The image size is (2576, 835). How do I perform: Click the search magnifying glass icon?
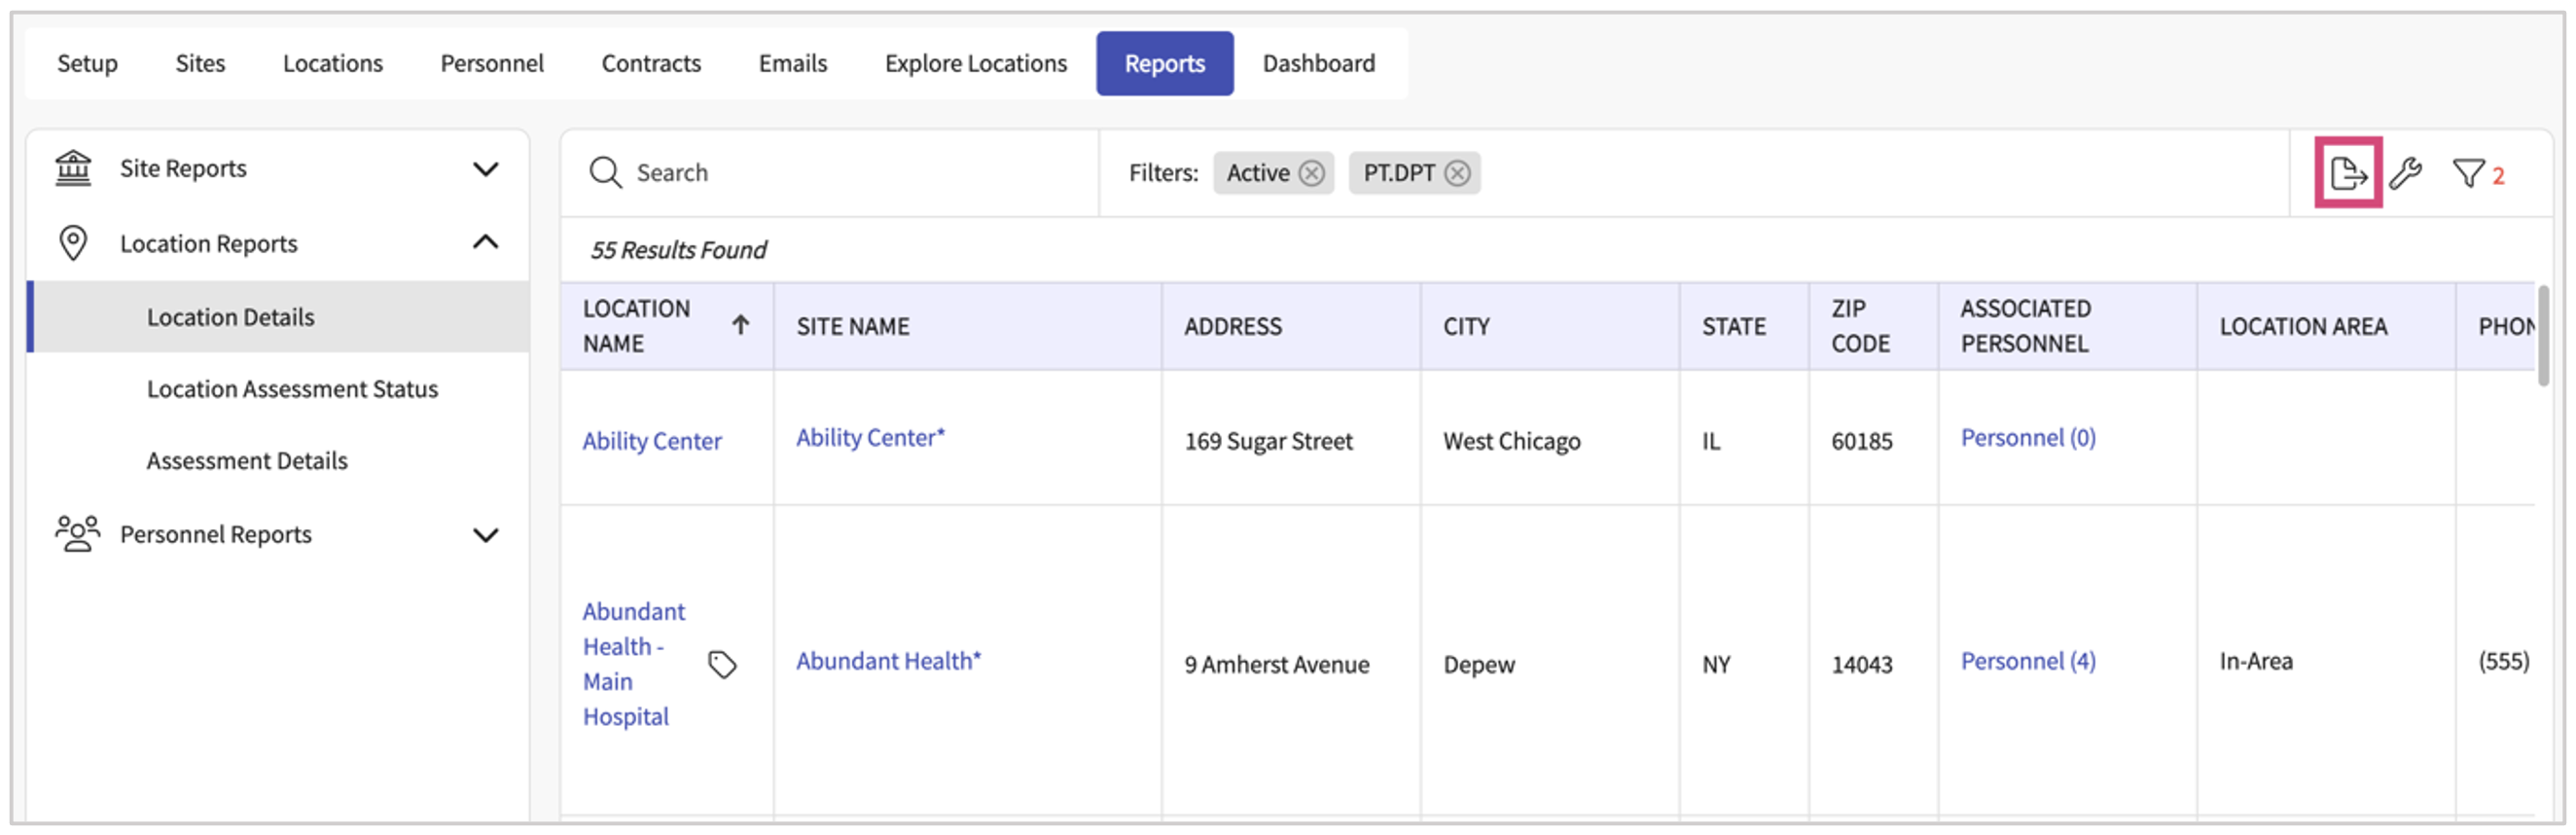click(x=605, y=173)
